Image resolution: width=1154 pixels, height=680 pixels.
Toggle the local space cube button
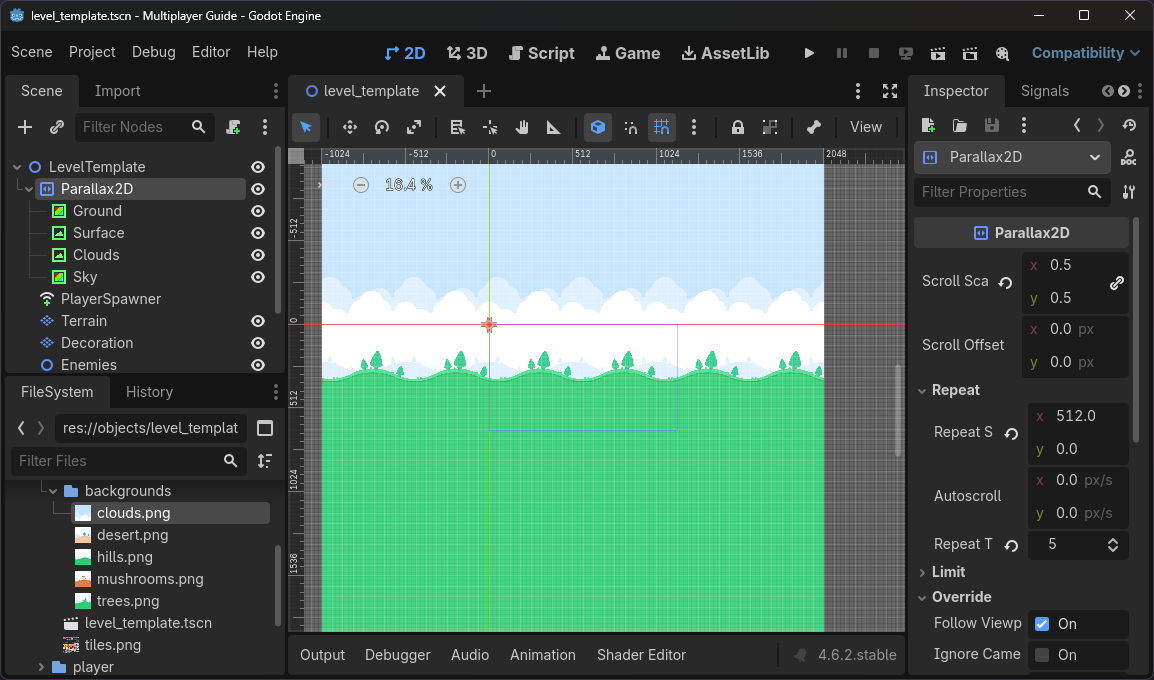[x=598, y=127]
